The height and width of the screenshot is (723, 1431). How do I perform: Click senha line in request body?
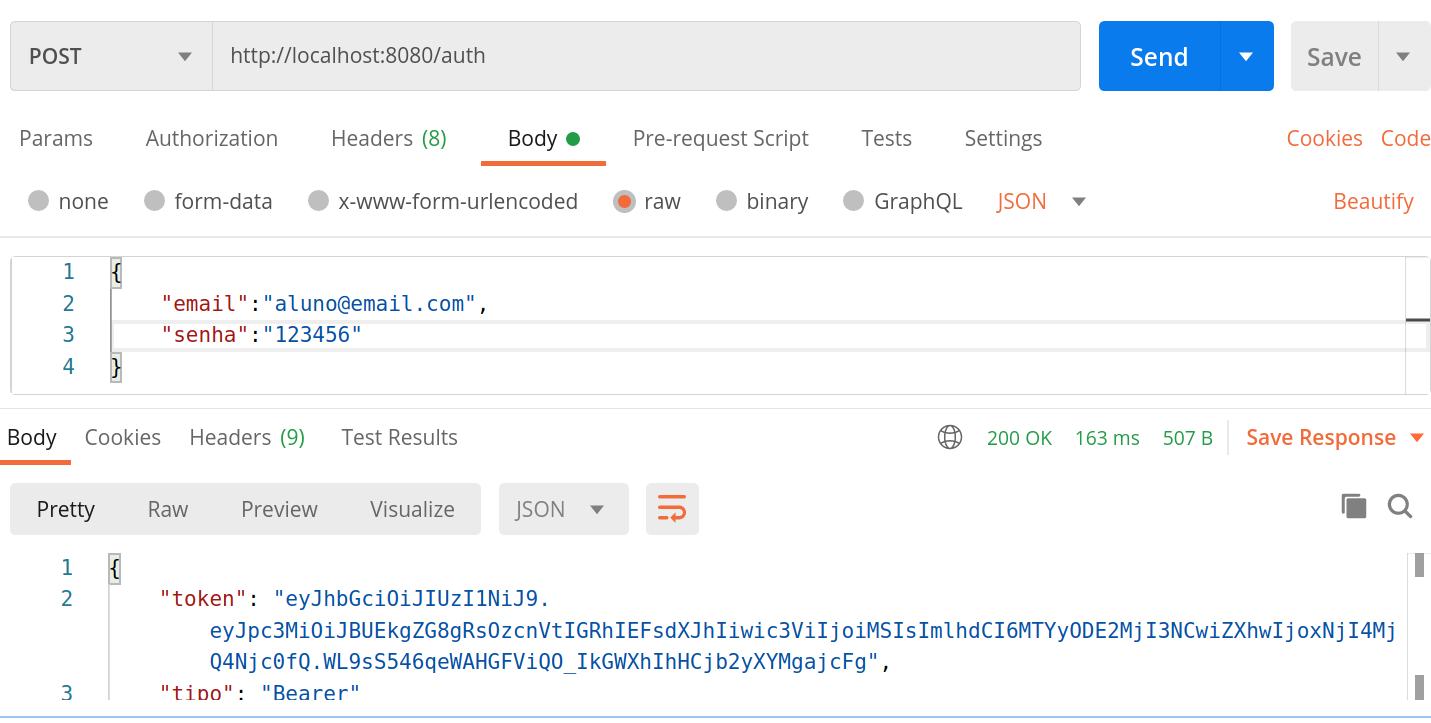261,334
